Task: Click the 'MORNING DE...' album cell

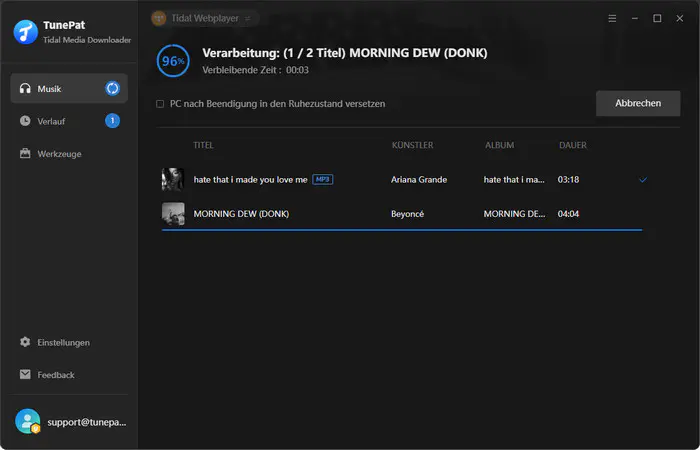Action: [514, 214]
